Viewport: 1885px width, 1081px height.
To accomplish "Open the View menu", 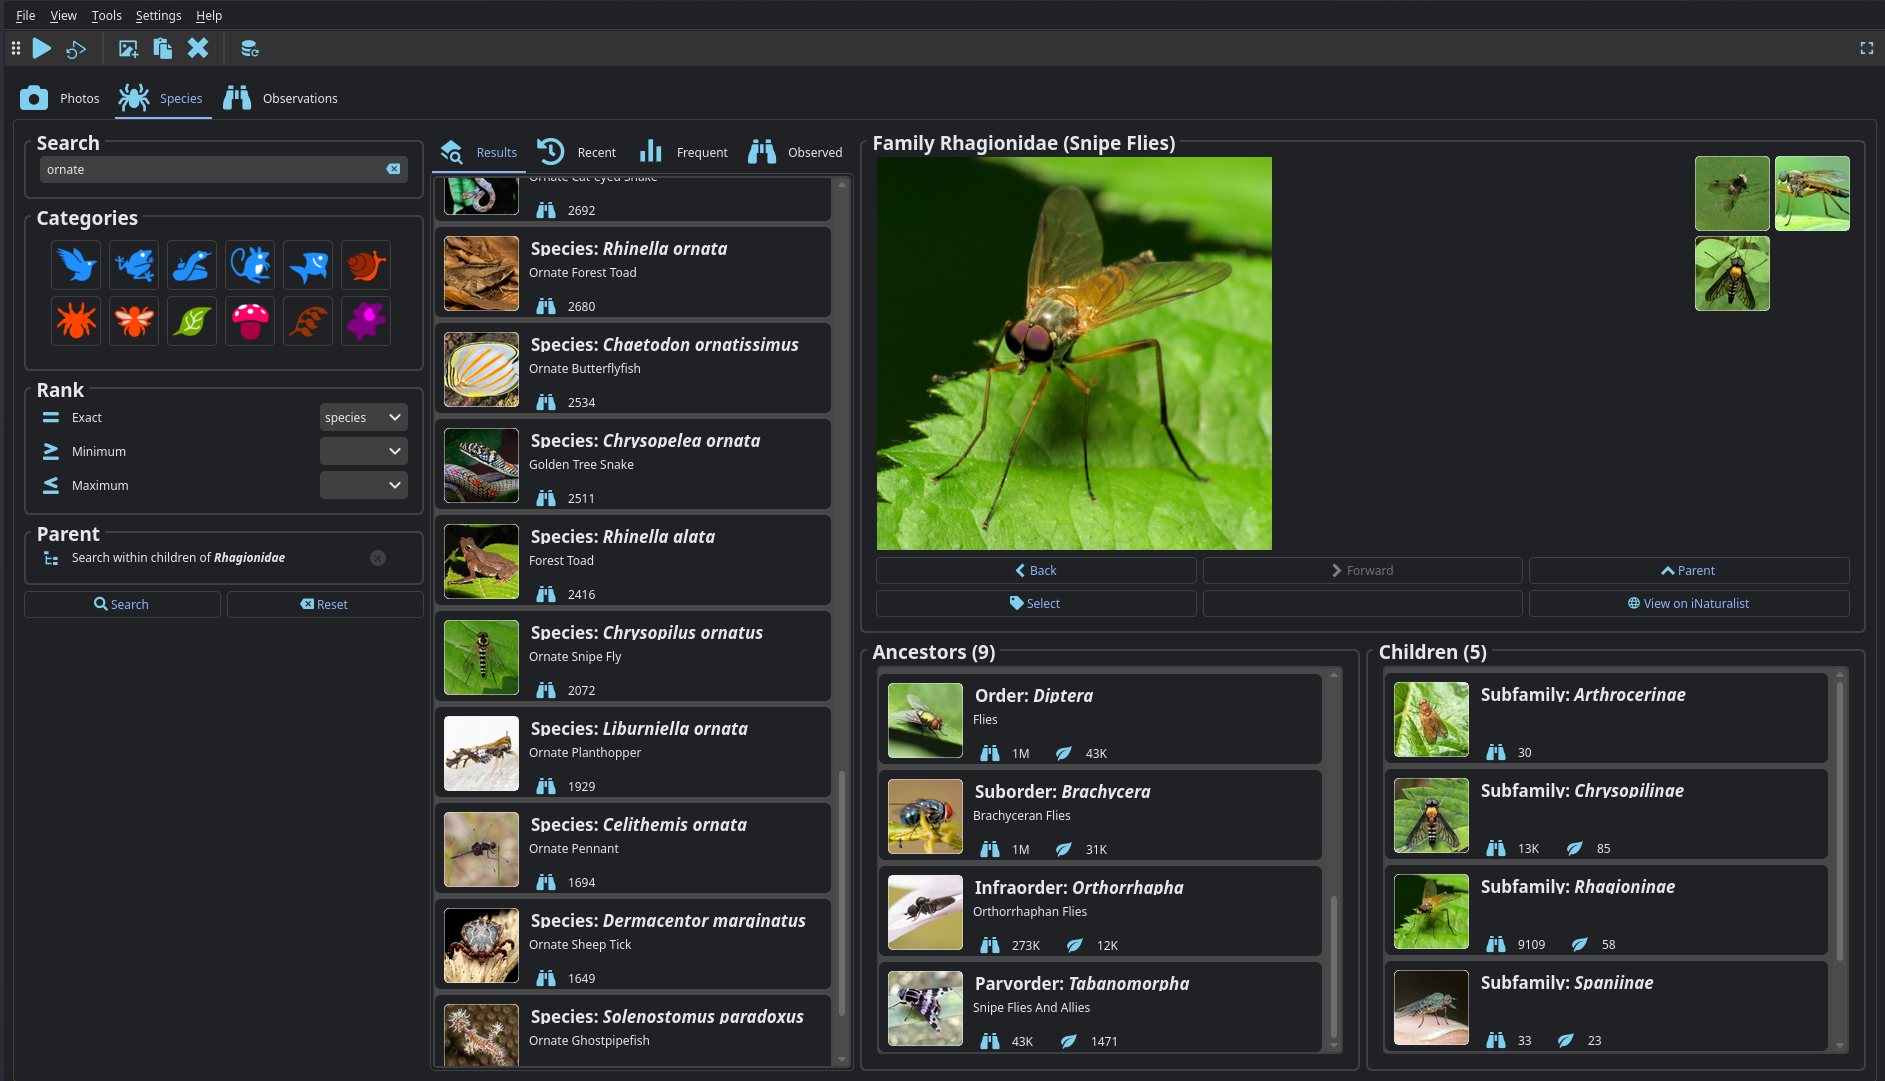I will [63, 15].
